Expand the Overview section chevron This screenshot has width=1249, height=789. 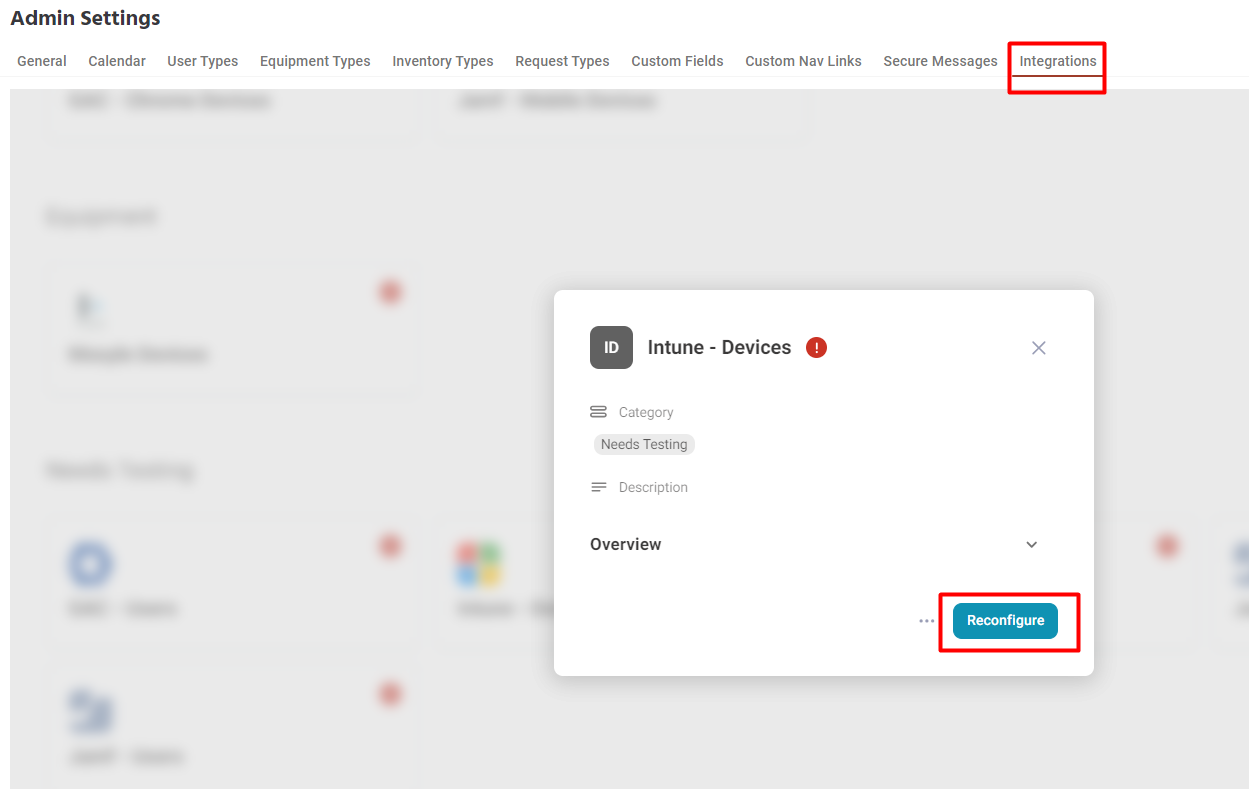1032,545
